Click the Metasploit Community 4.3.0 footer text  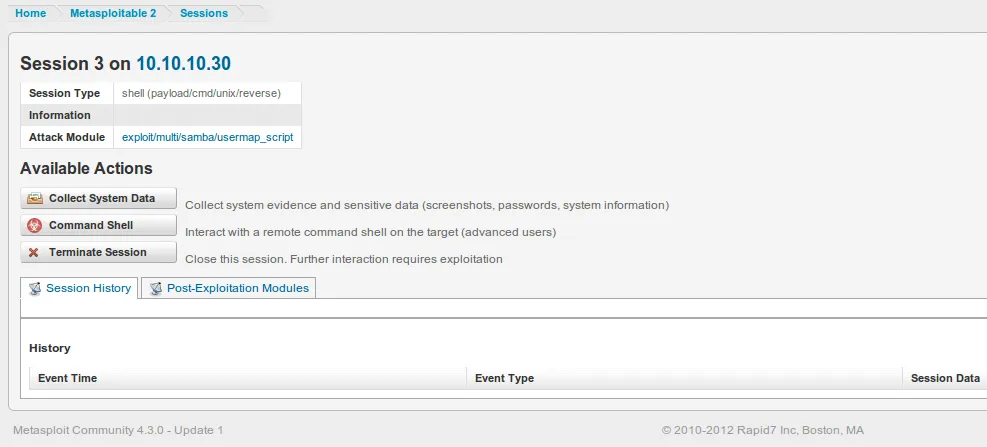point(118,429)
